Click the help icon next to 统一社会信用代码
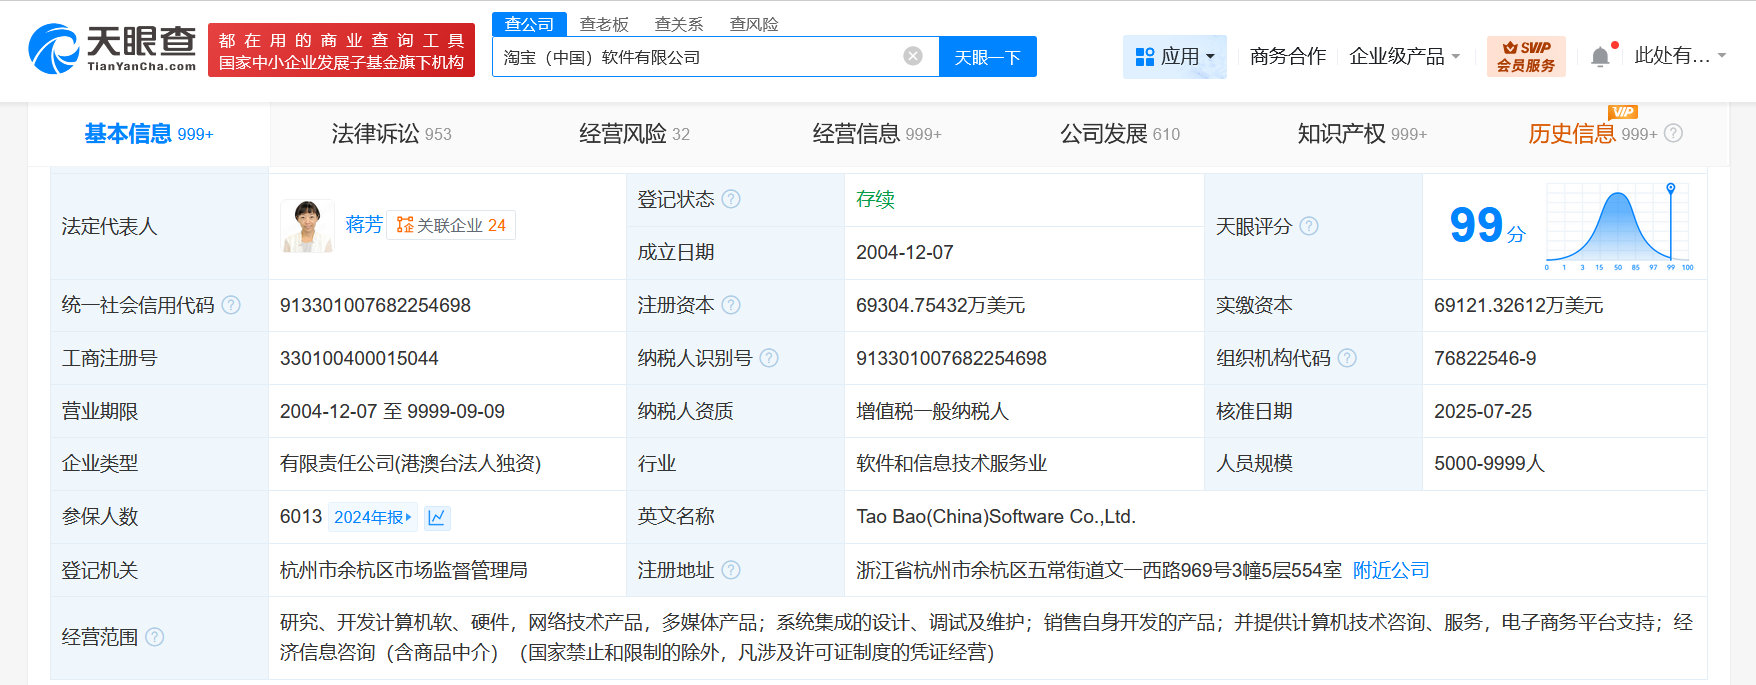The height and width of the screenshot is (685, 1756). [231, 305]
